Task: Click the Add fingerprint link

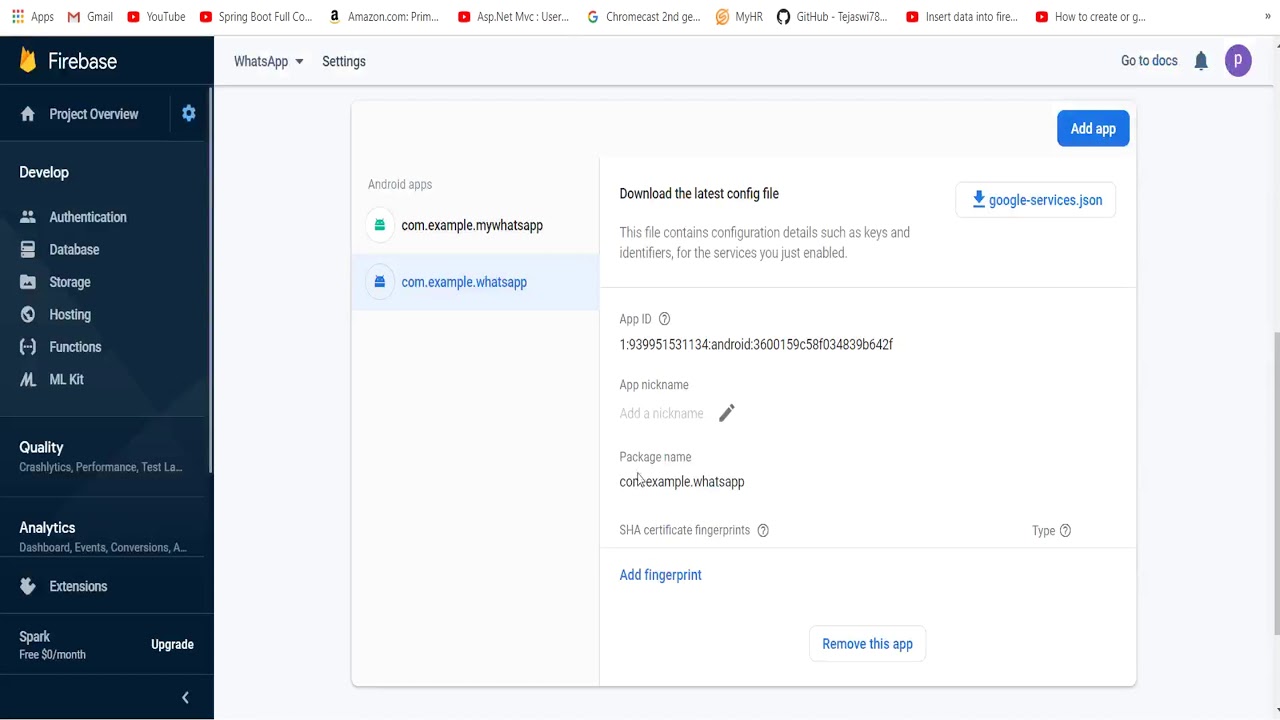Action: click(660, 575)
